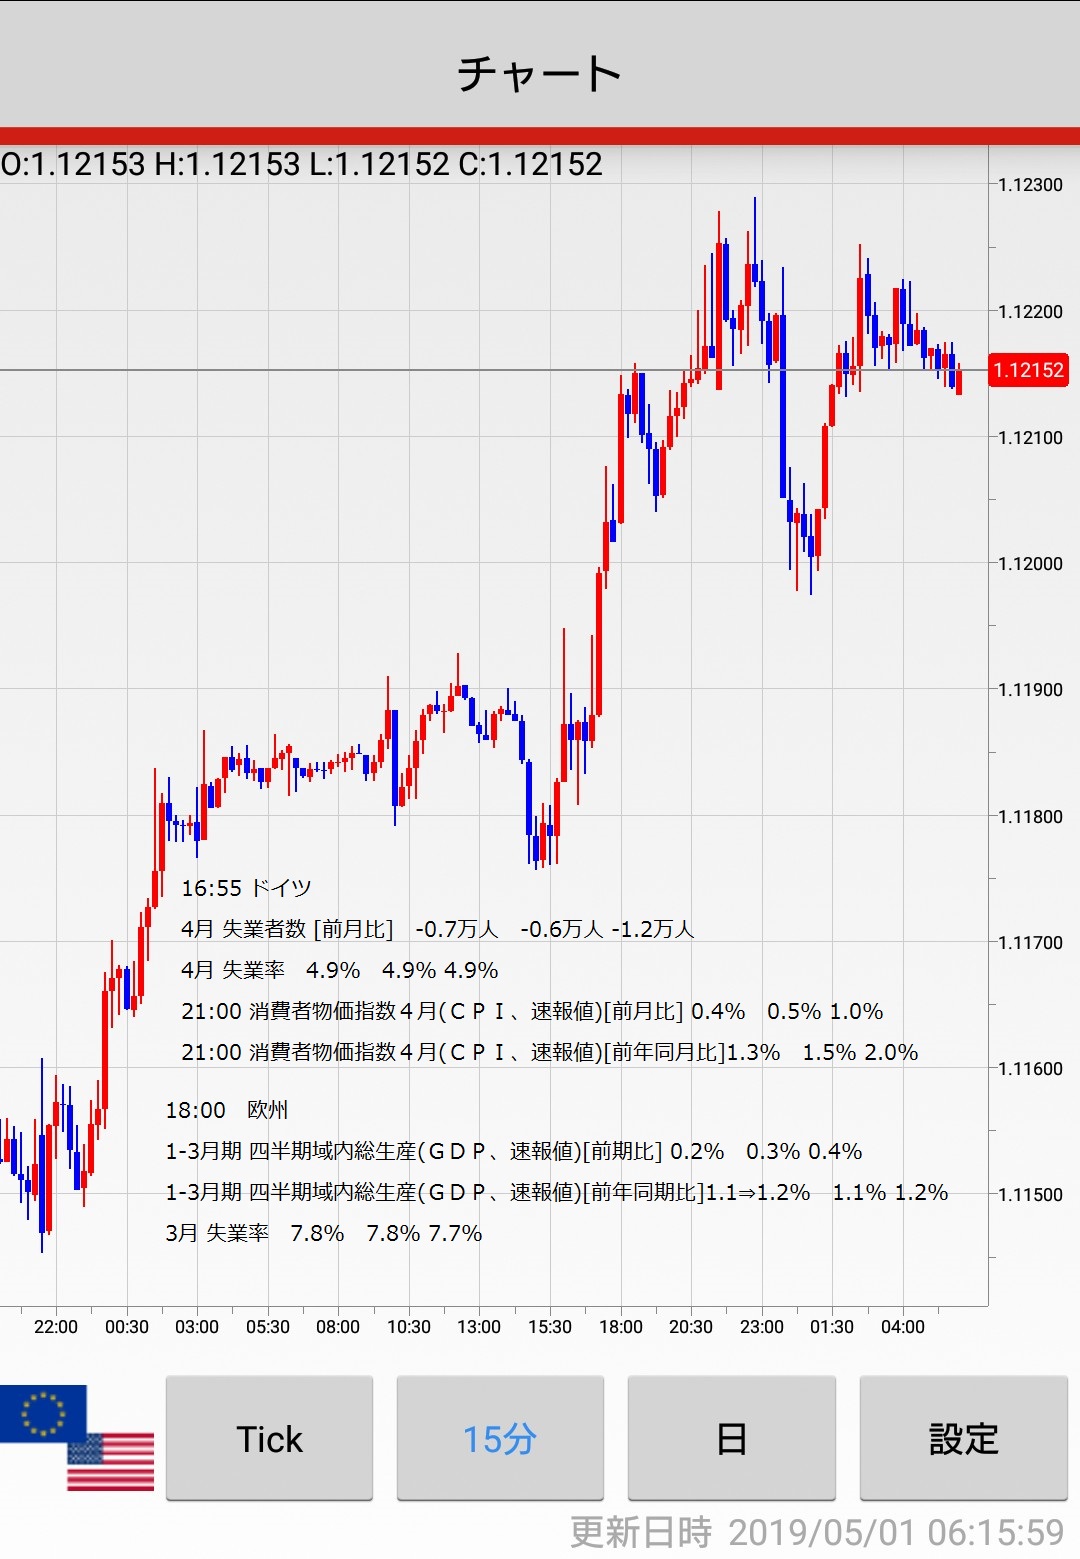Tap the 4月 失業率 4.9% line
Viewport: 1080px width, 1559px height.
click(x=339, y=970)
